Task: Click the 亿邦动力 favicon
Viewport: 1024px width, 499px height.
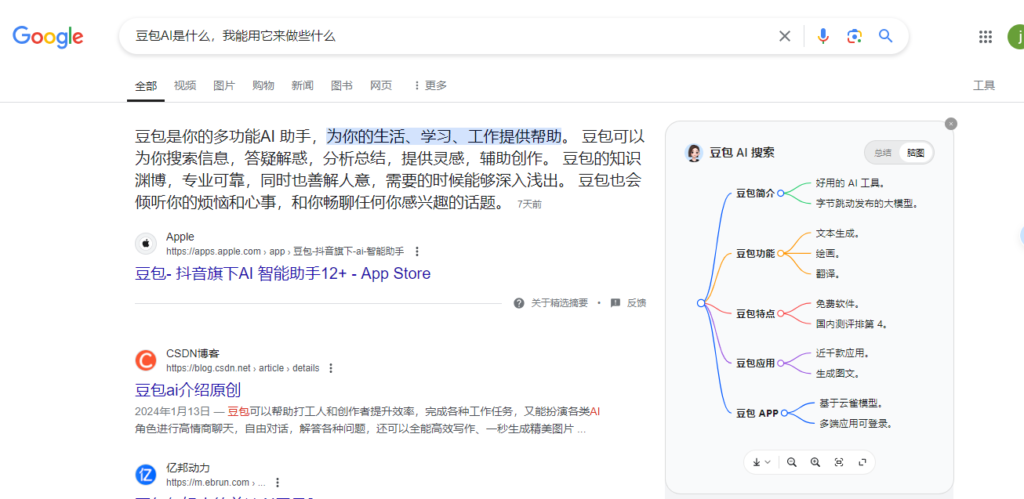Action: point(146,475)
